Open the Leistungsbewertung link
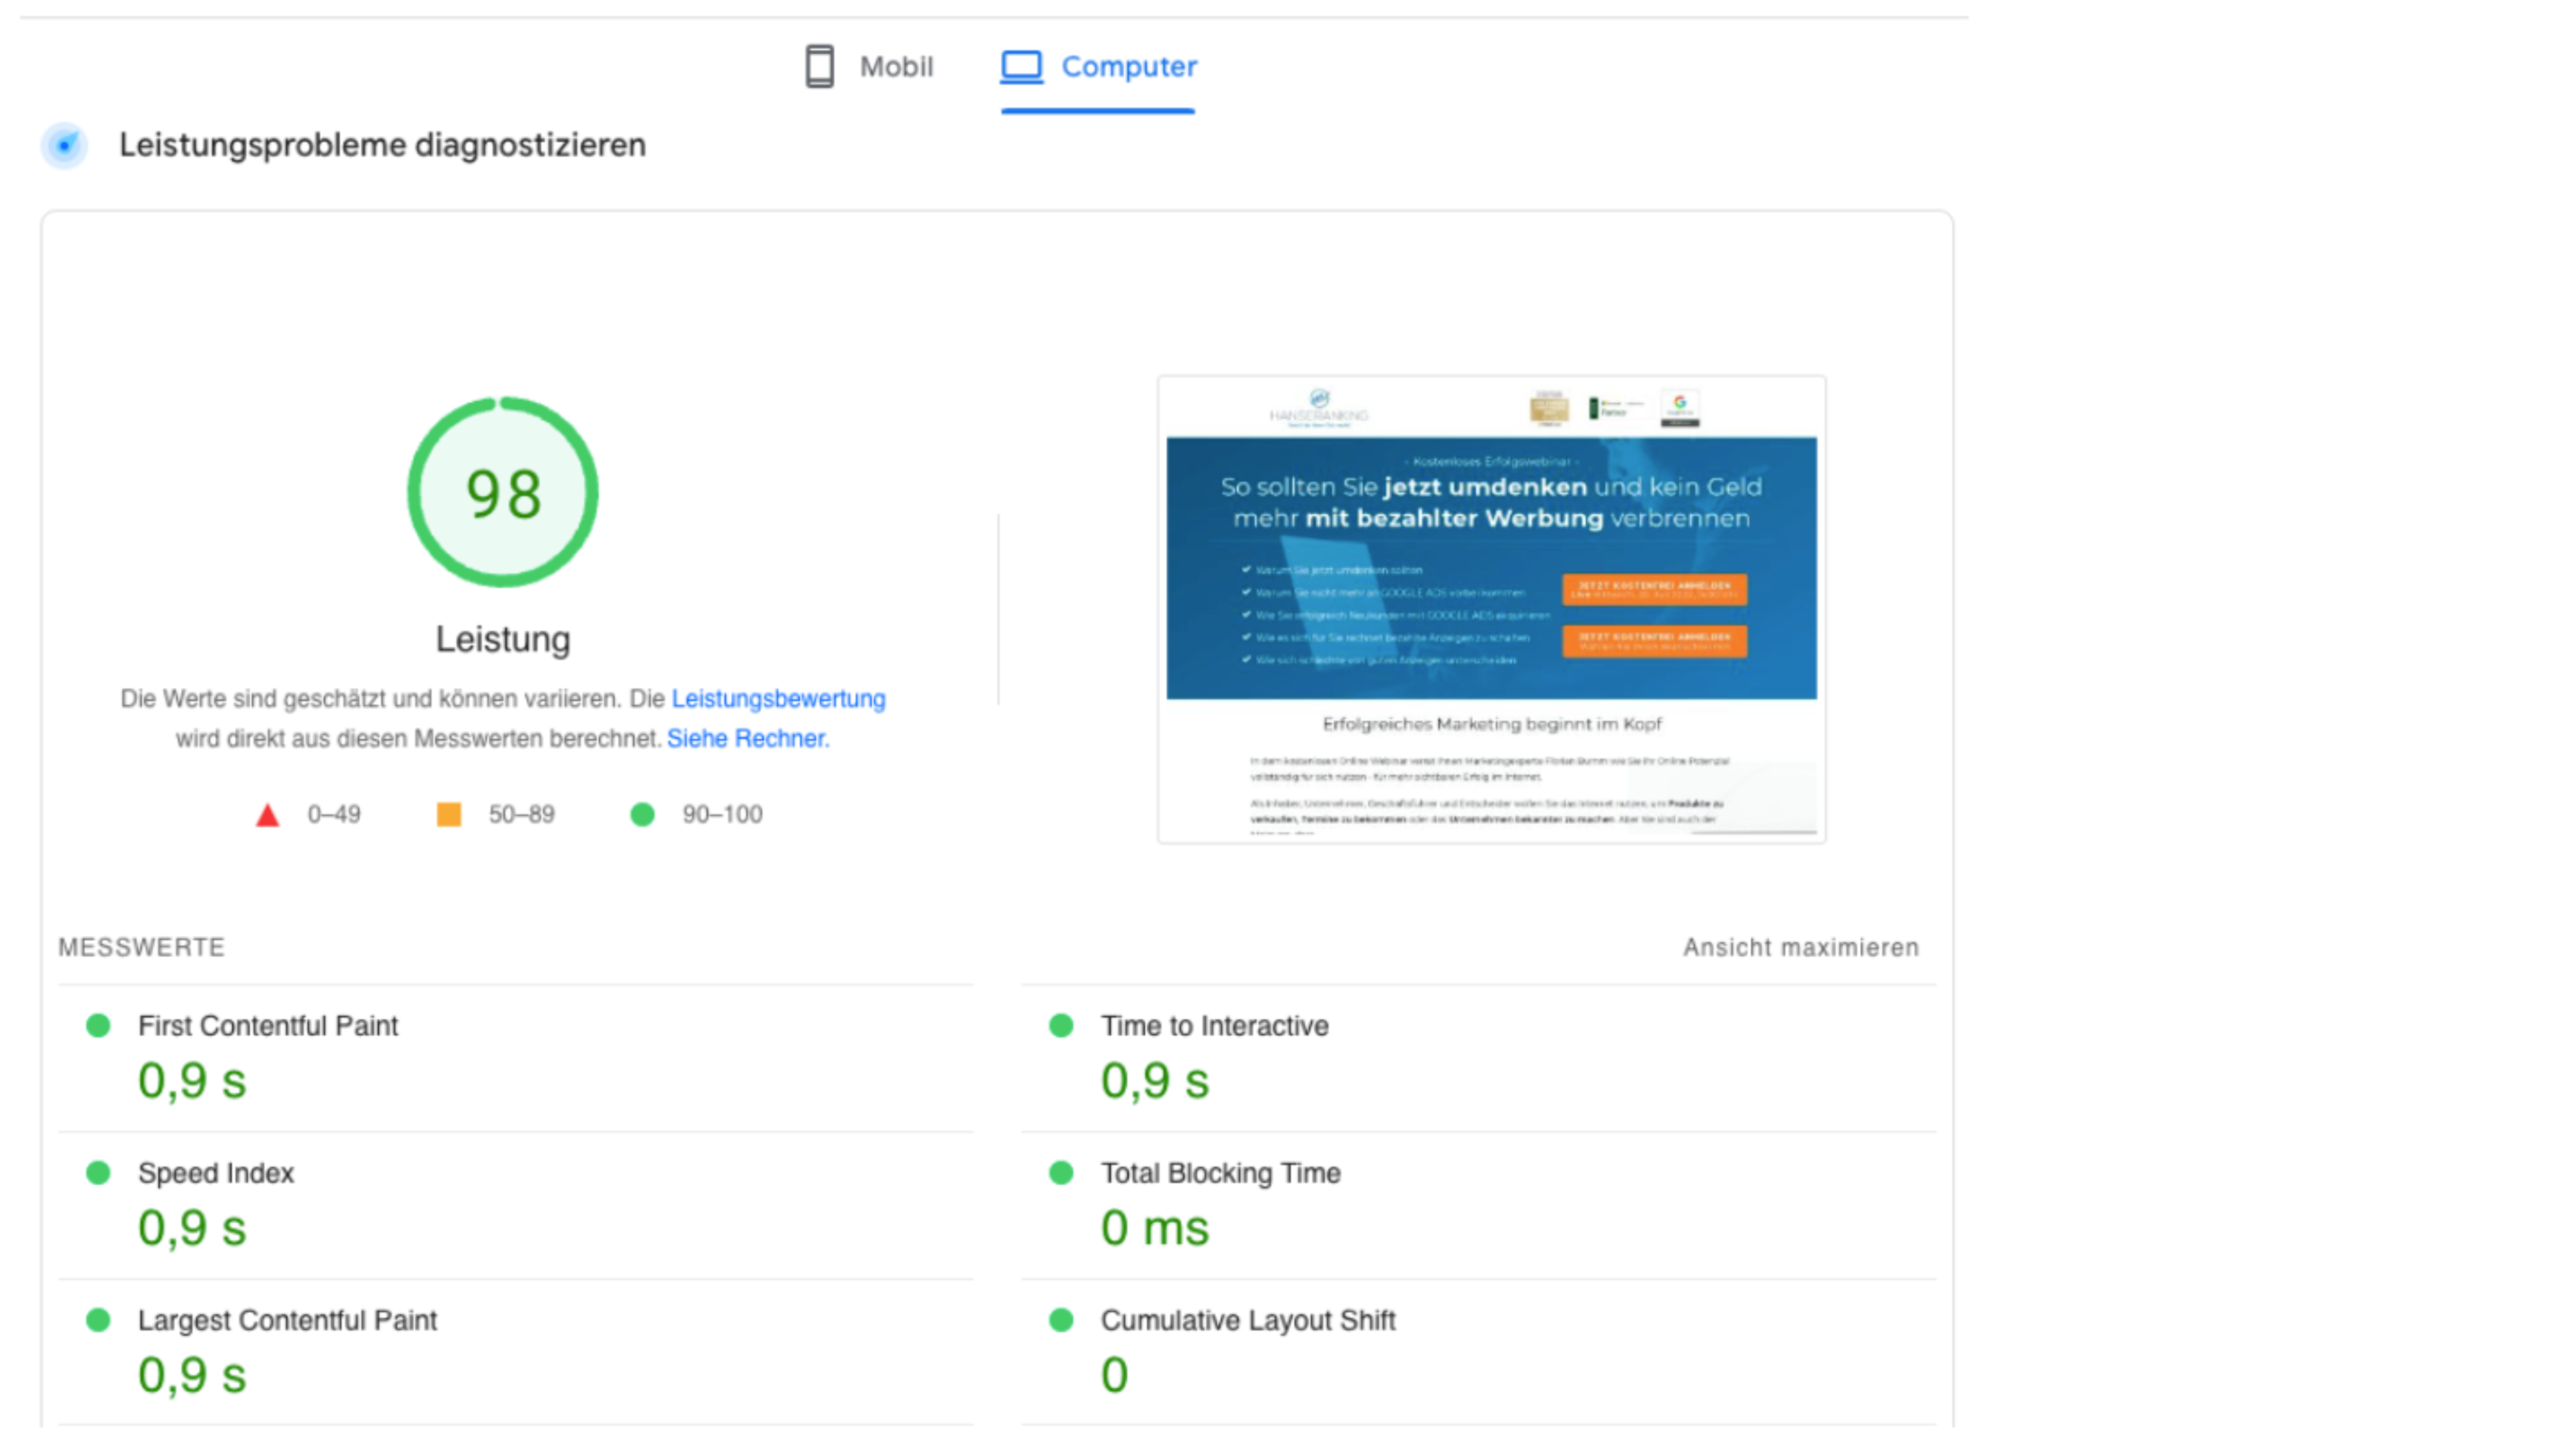2576x1449 pixels. coord(778,699)
